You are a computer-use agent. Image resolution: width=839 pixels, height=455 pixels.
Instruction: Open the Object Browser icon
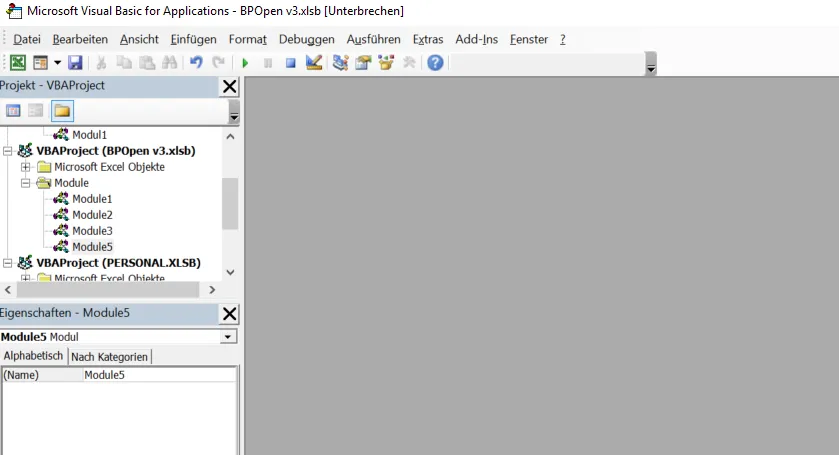[x=386, y=63]
